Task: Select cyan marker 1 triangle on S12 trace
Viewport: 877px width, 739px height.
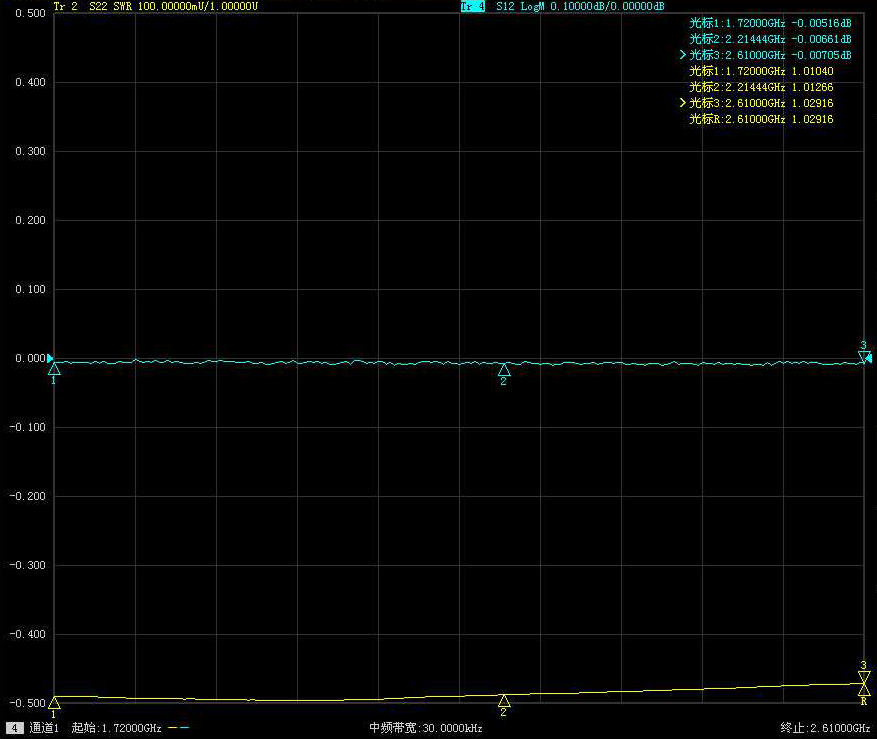Action: pos(54,369)
